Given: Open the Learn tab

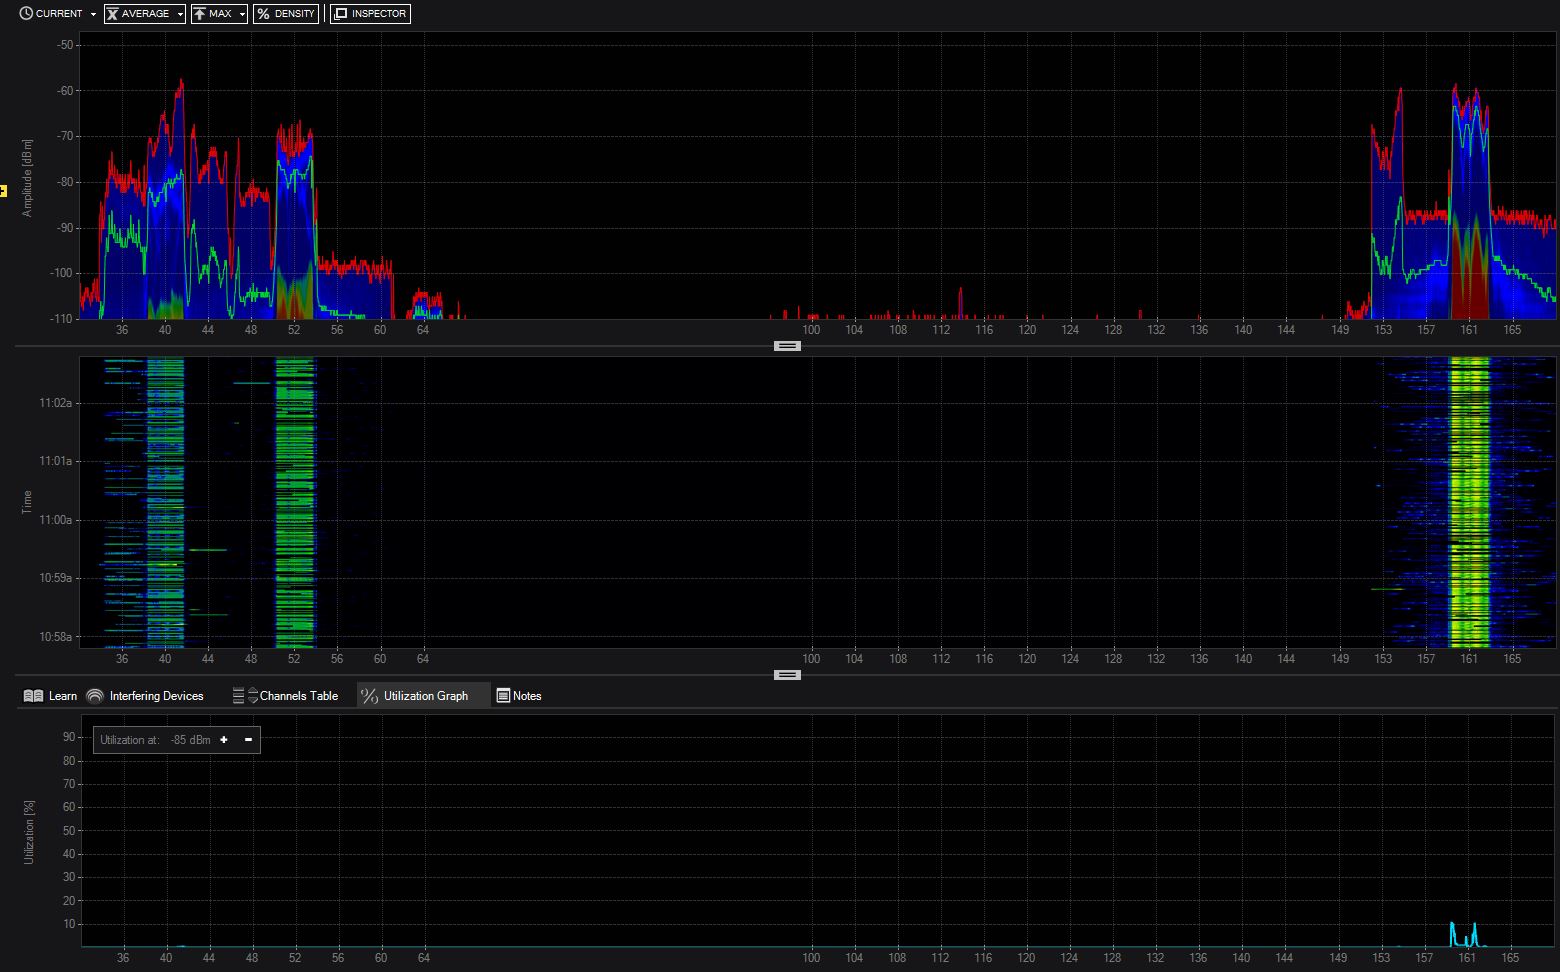Looking at the screenshot, I should (62, 696).
